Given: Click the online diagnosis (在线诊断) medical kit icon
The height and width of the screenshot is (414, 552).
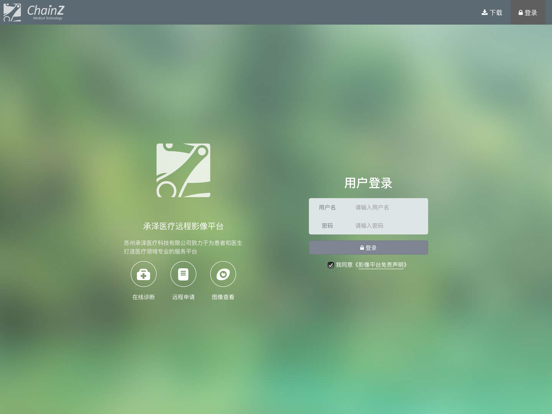Looking at the screenshot, I should point(144,274).
